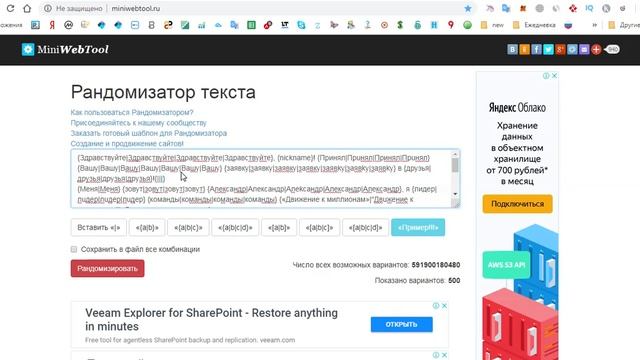Share page on VKontakte
The width and height of the screenshot is (640, 360).
(x=512, y=49)
